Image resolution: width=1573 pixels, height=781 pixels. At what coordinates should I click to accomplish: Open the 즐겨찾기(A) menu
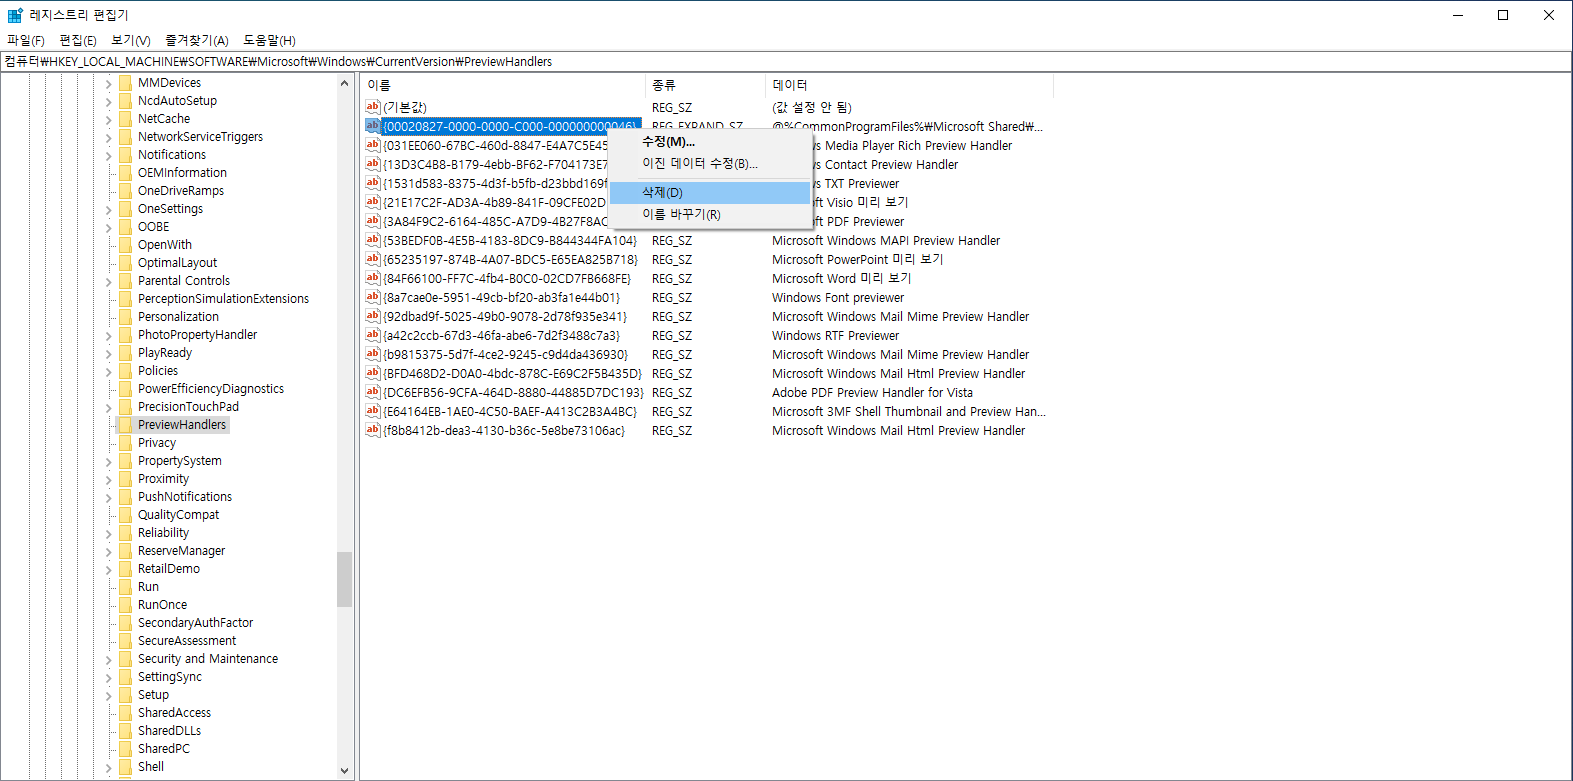197,40
